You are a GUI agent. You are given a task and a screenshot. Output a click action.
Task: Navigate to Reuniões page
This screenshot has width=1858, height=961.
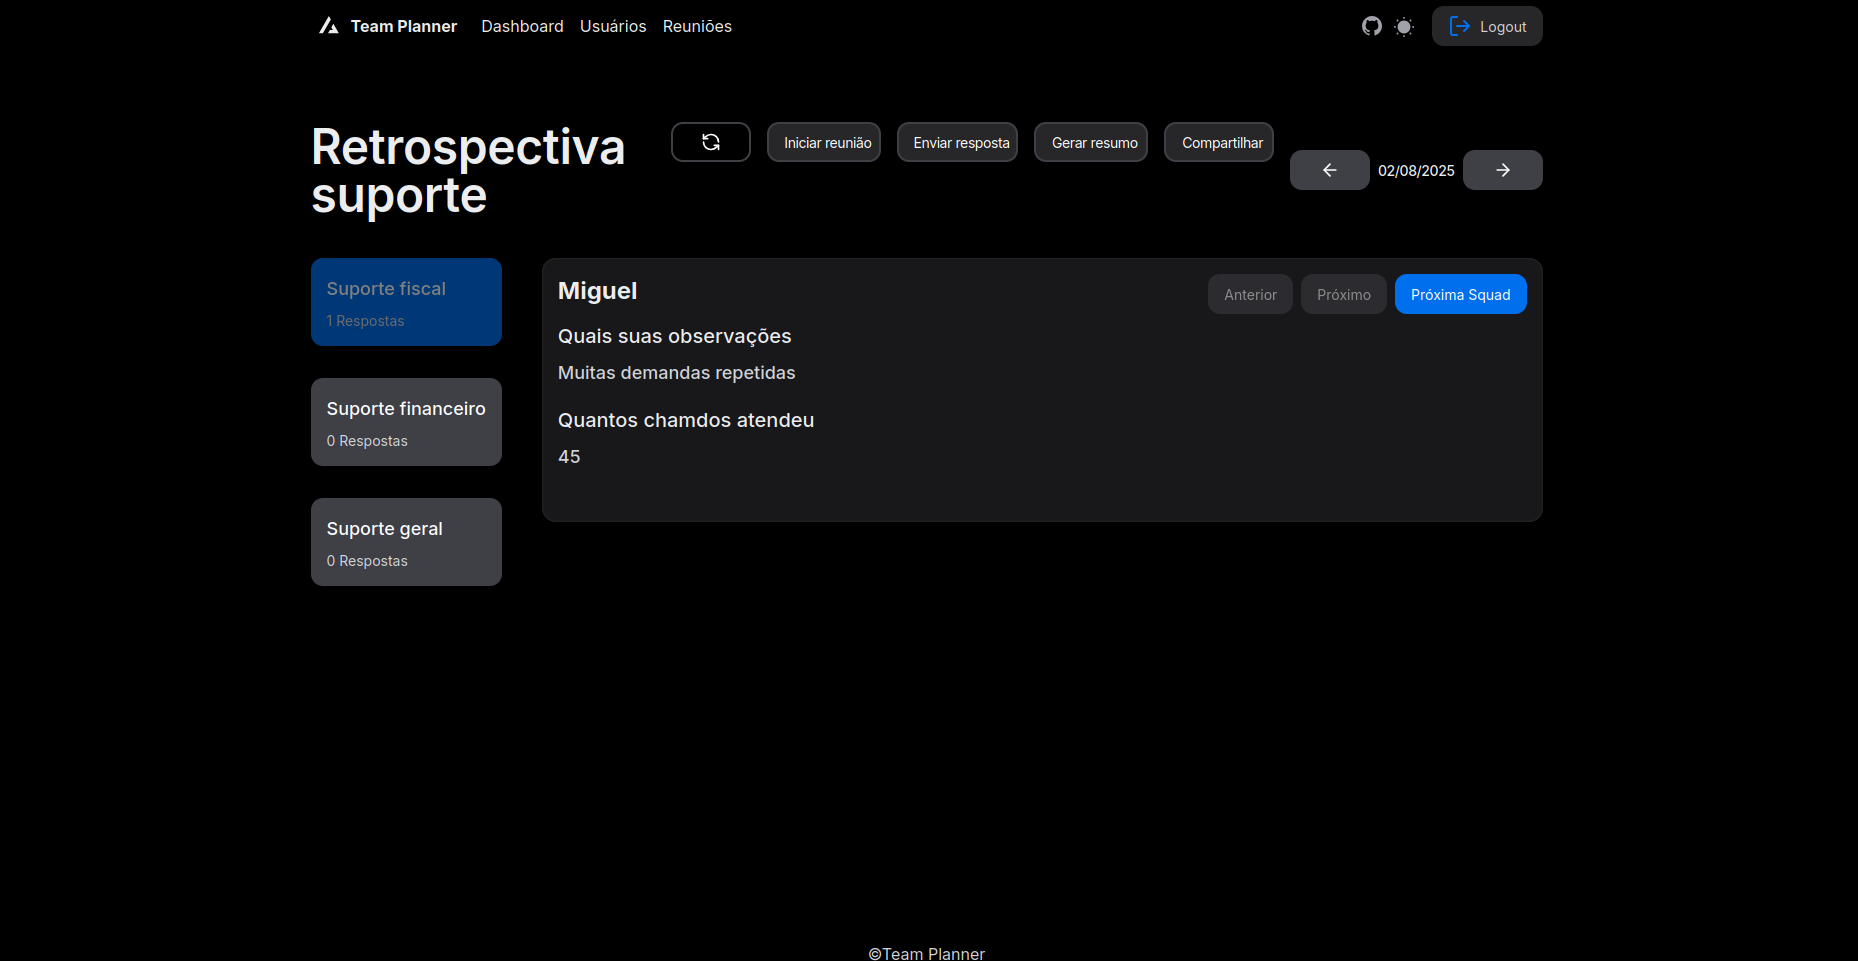coord(697,26)
